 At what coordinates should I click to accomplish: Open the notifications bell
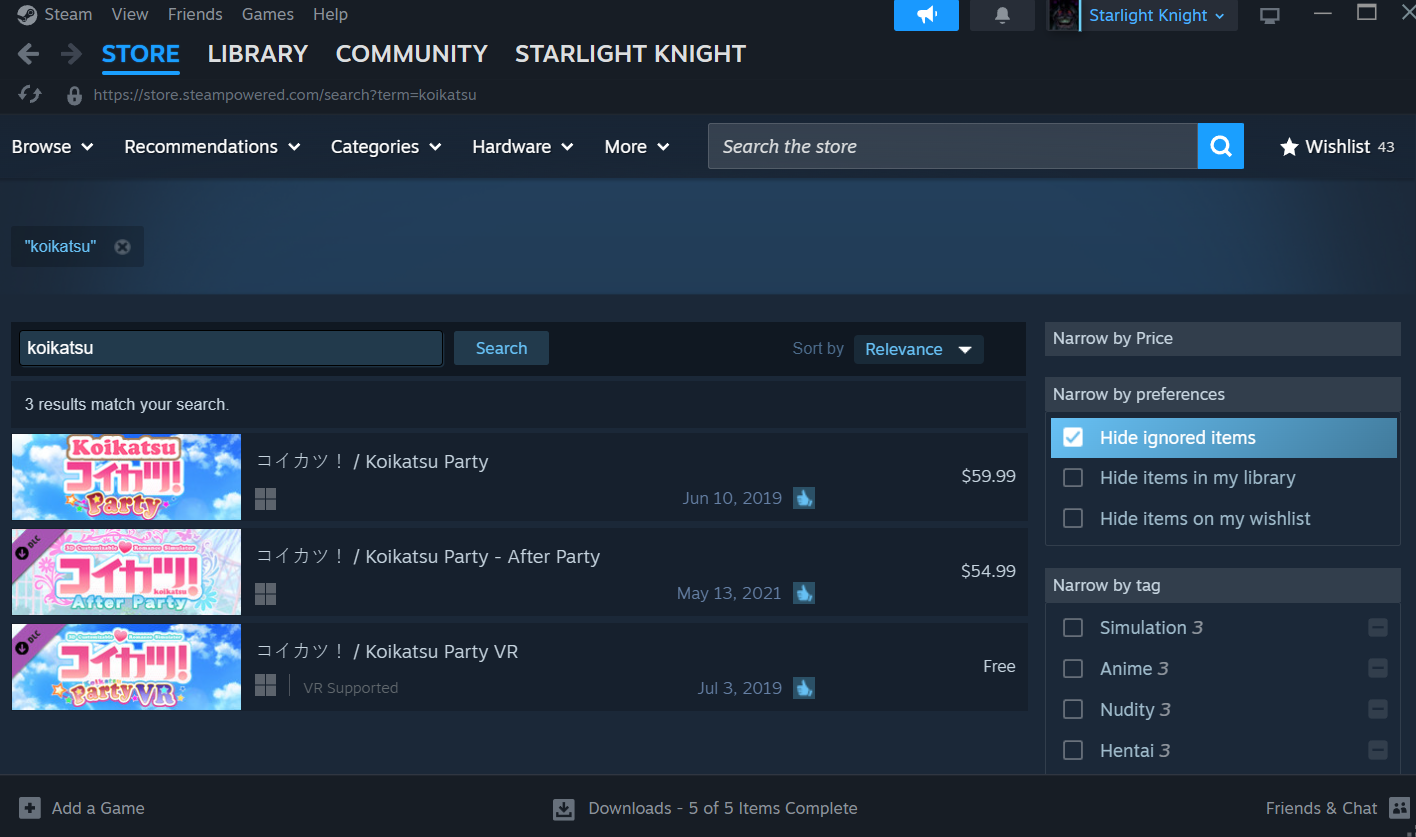pyautogui.click(x=1002, y=15)
